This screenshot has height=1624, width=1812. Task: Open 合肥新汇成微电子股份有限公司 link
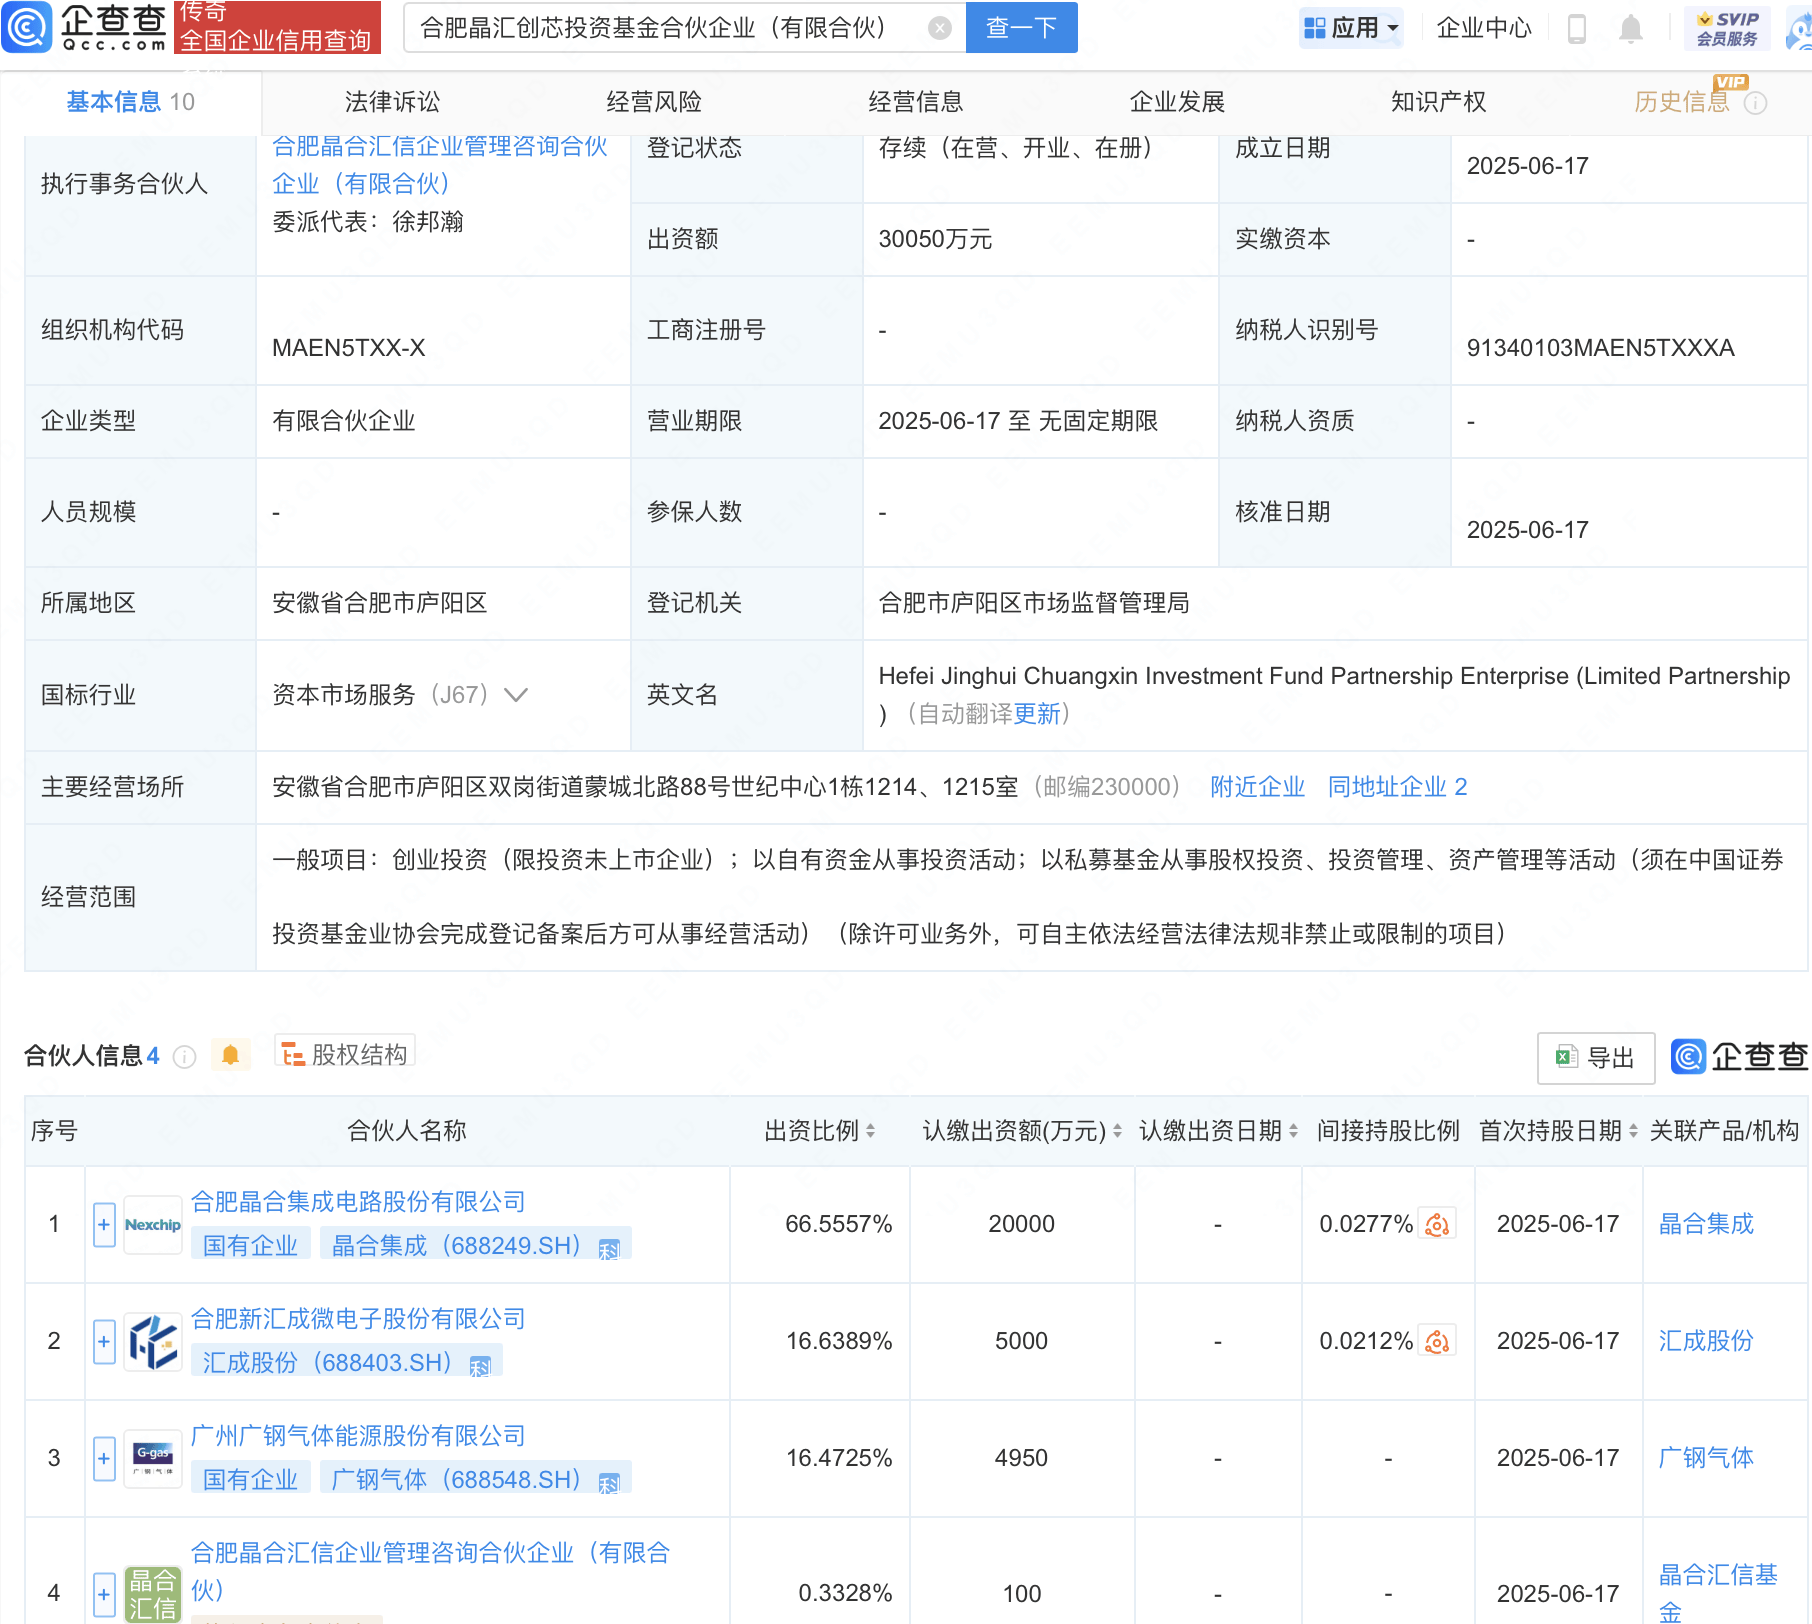358,1319
